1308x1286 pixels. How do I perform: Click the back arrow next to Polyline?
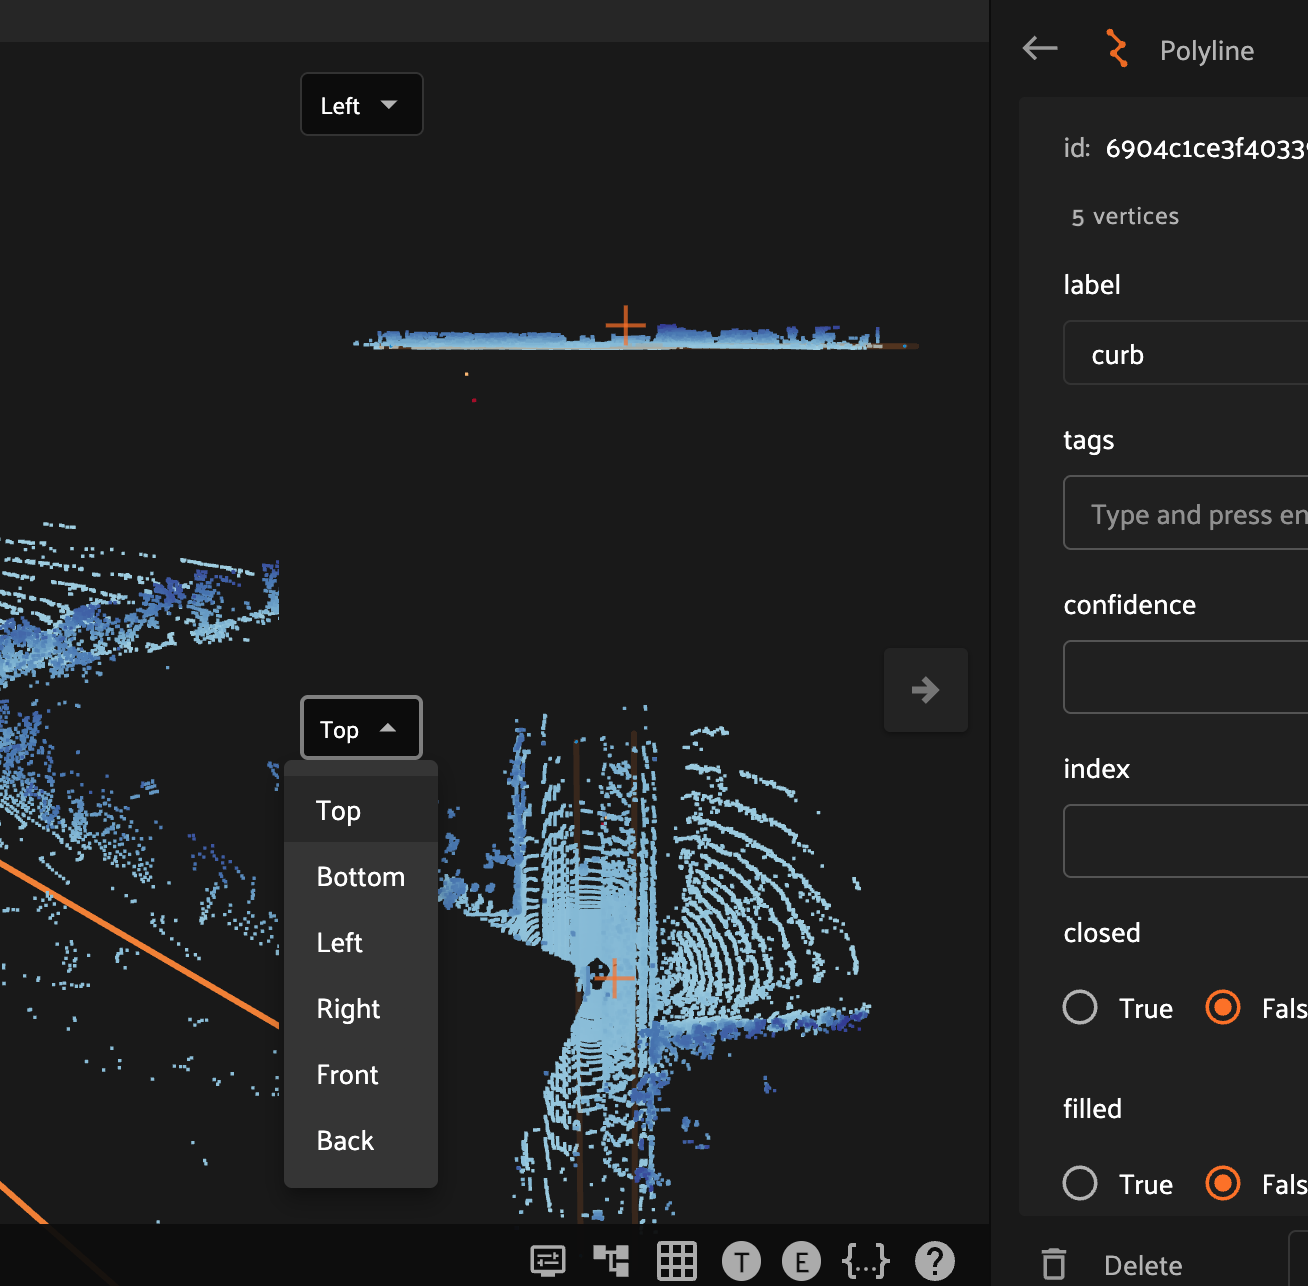(x=1040, y=48)
